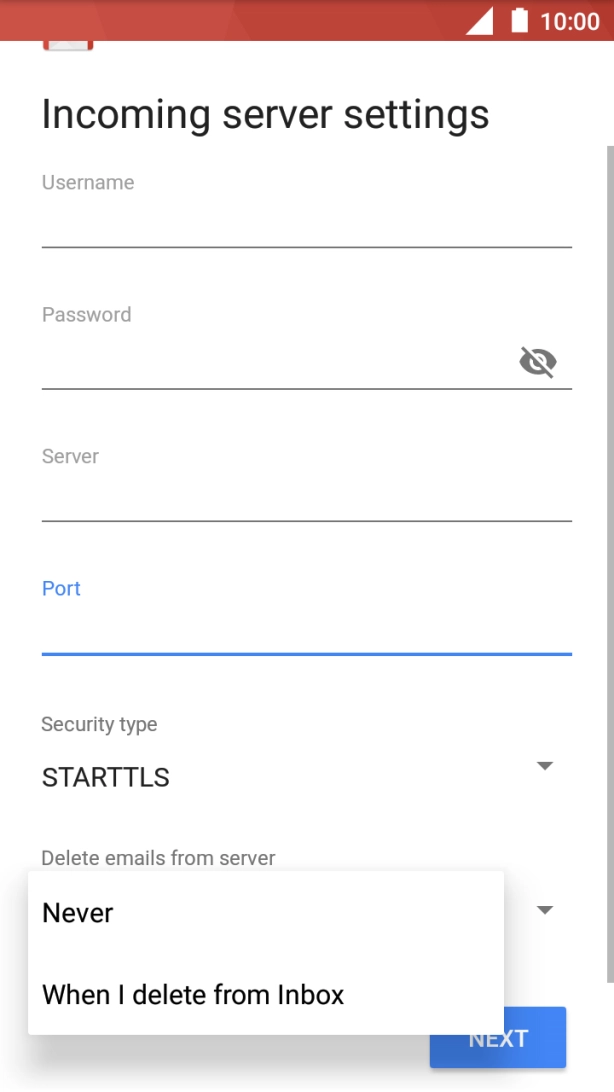Click the email app icon at top left
Image resolution: width=614 pixels, height=1092 pixels.
click(x=67, y=42)
